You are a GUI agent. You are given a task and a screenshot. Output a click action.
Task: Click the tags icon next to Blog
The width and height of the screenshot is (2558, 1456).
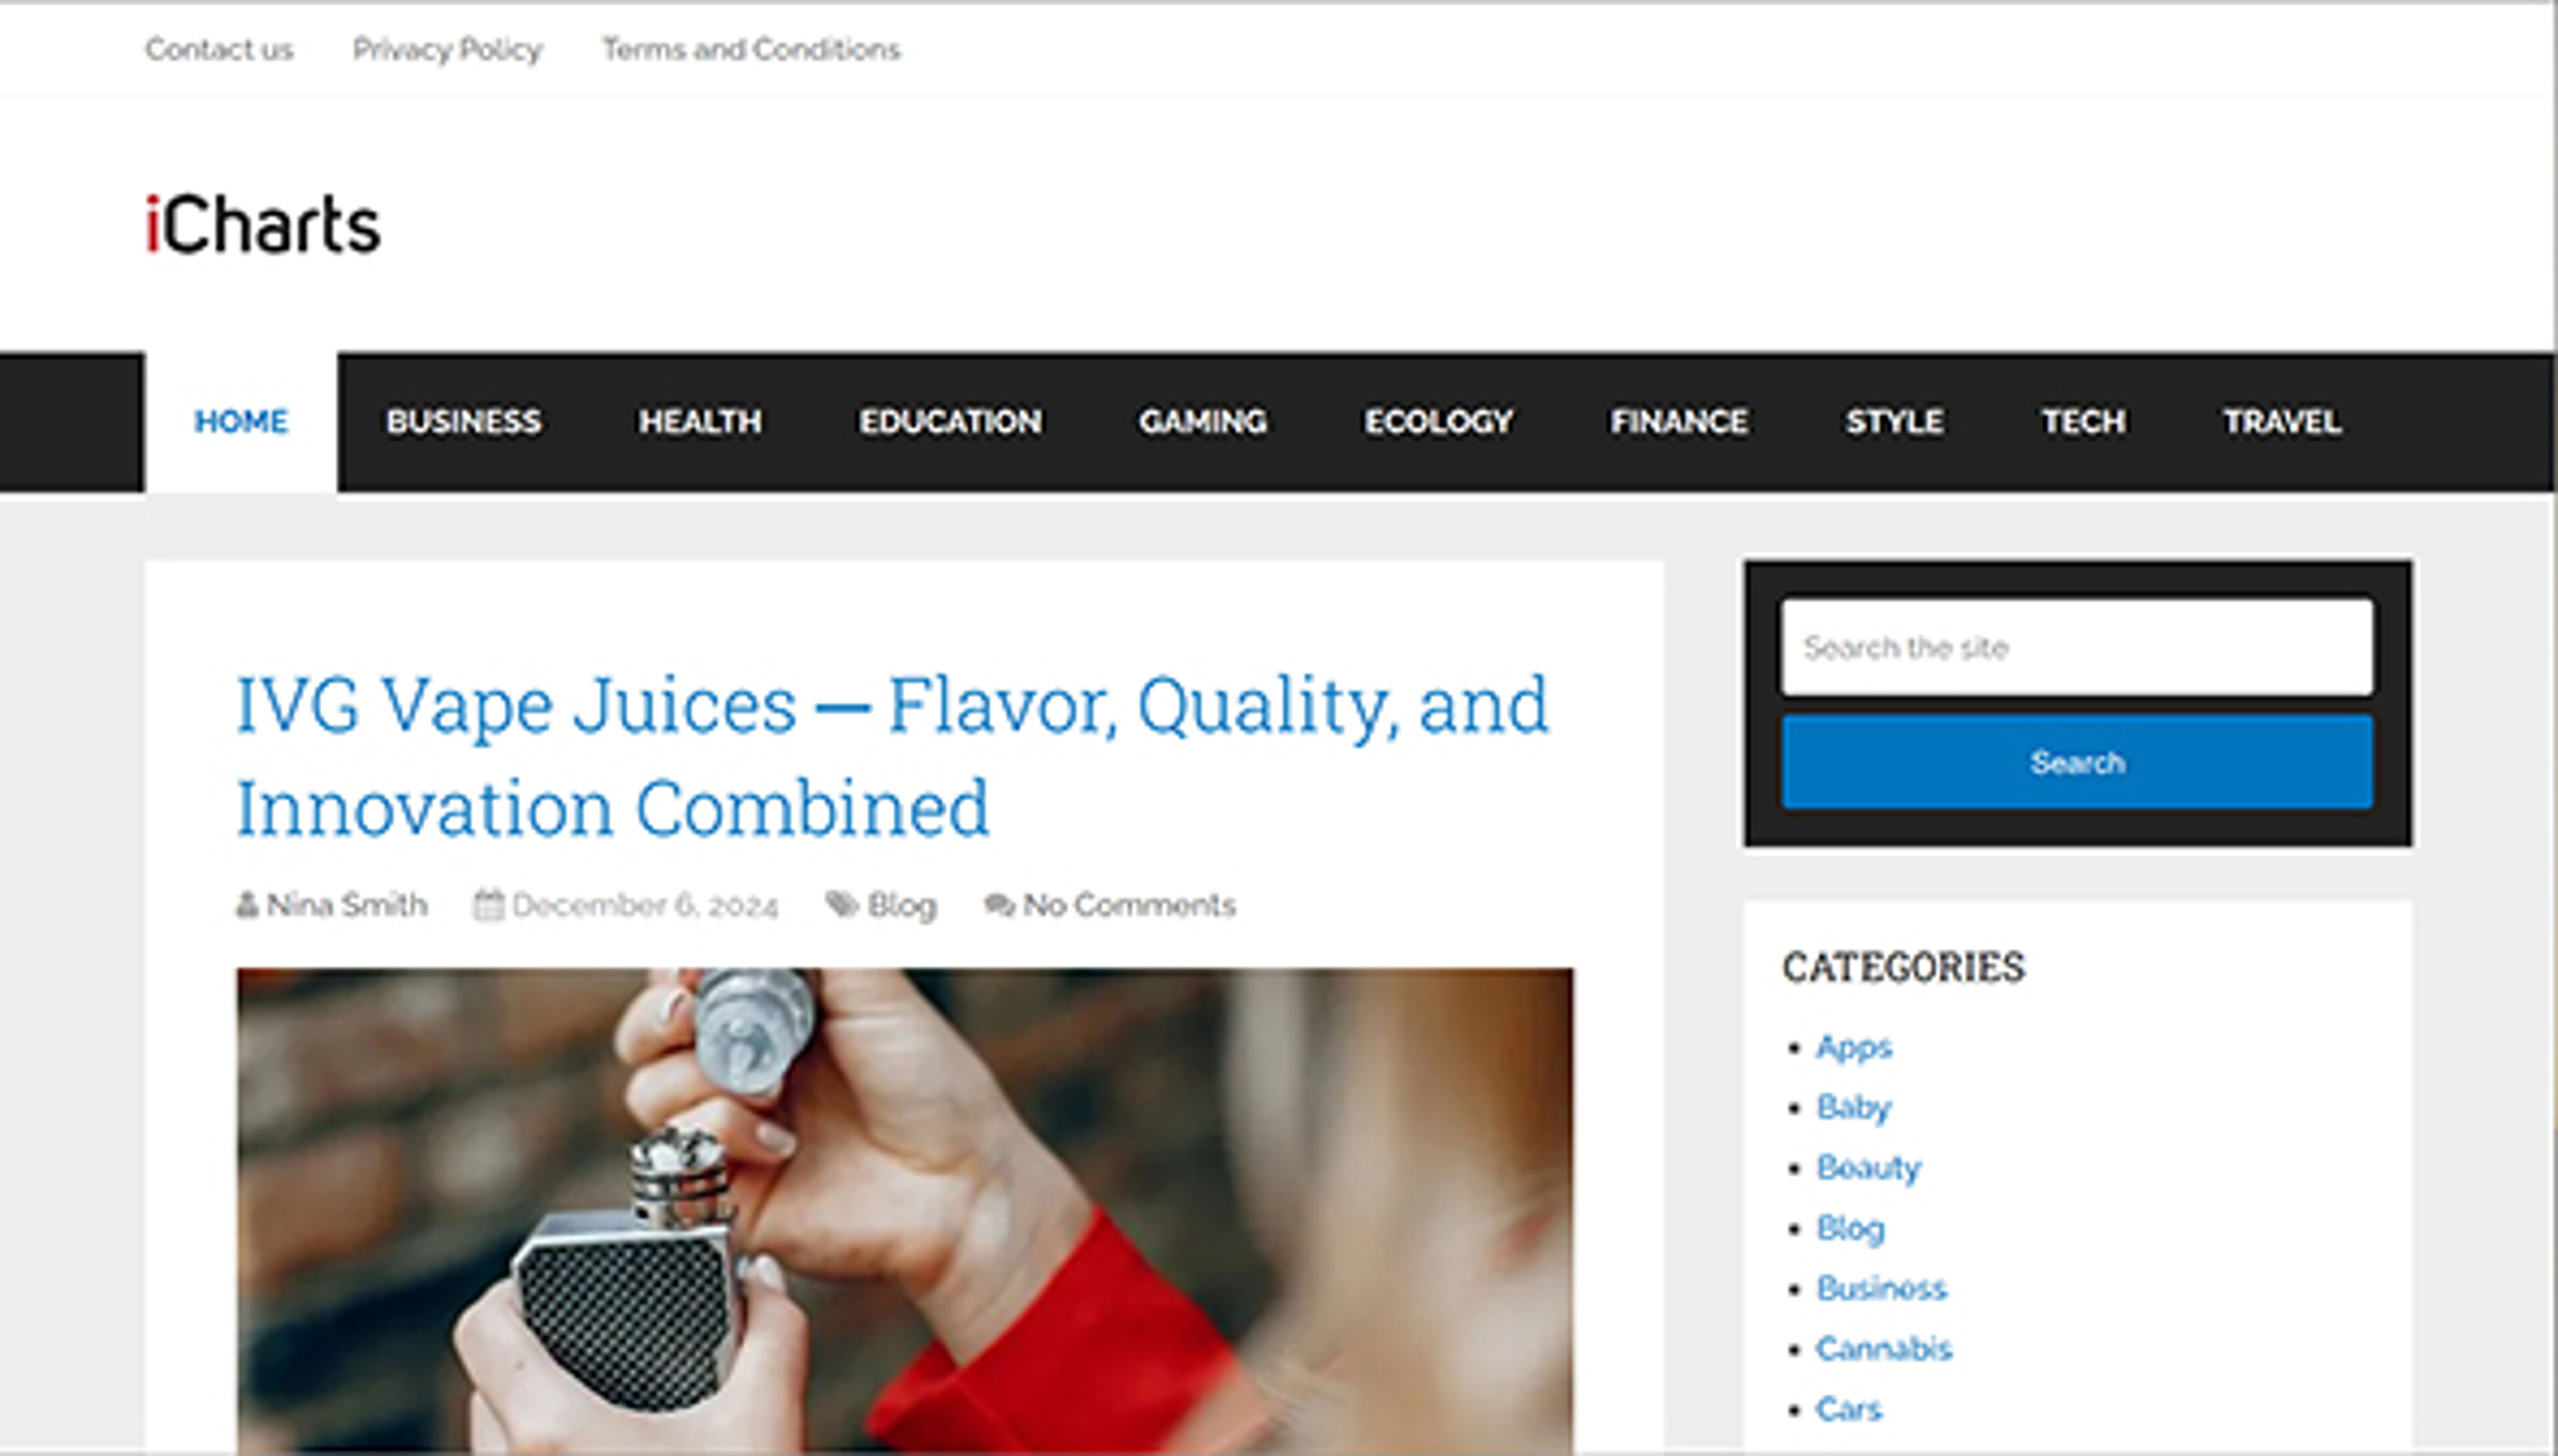click(x=842, y=905)
